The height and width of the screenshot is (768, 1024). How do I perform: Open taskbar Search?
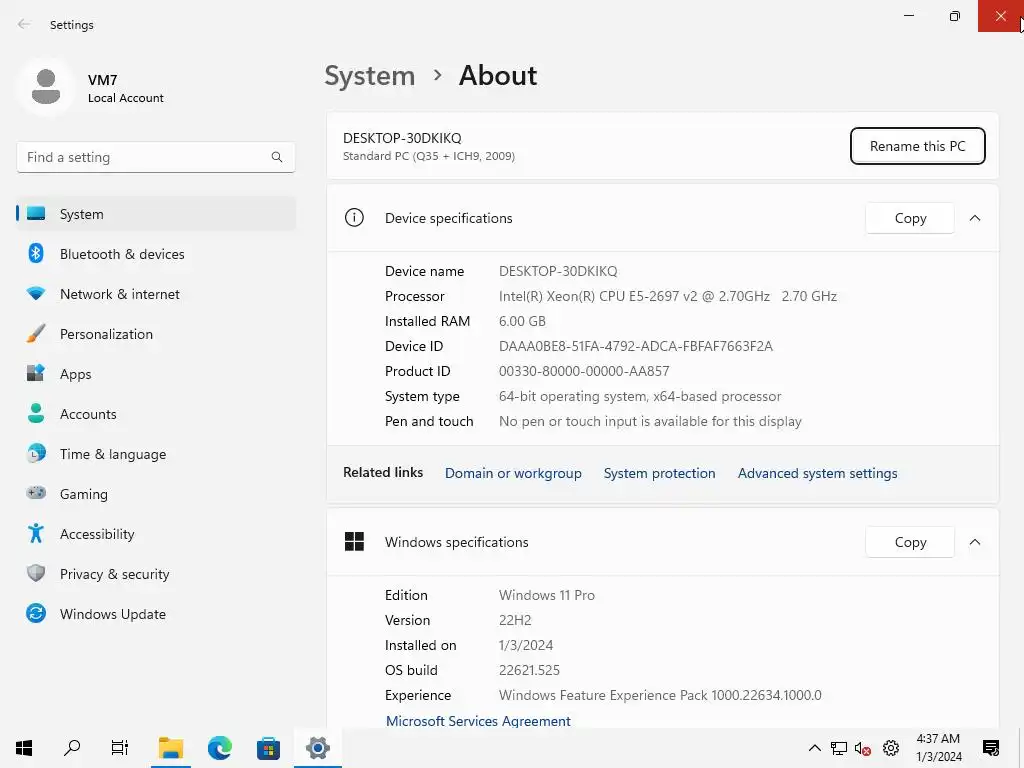pos(72,748)
